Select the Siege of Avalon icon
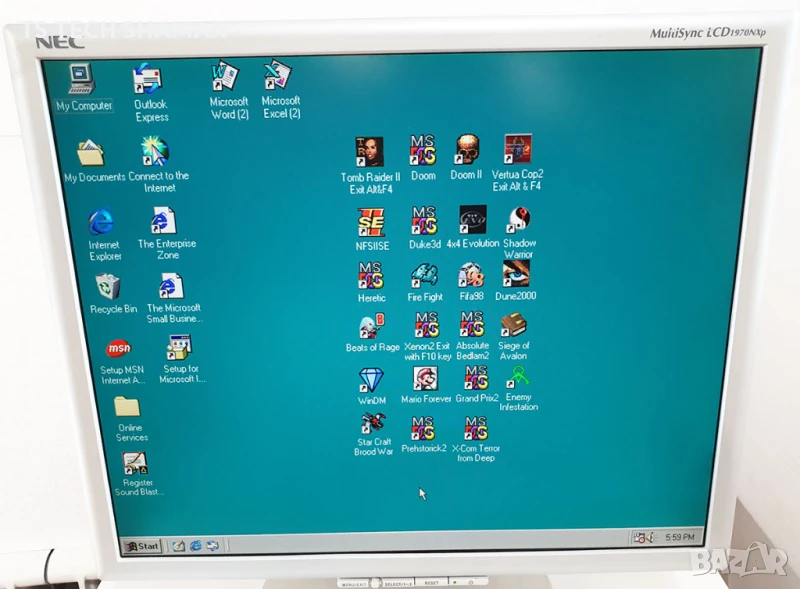 pos(514,325)
